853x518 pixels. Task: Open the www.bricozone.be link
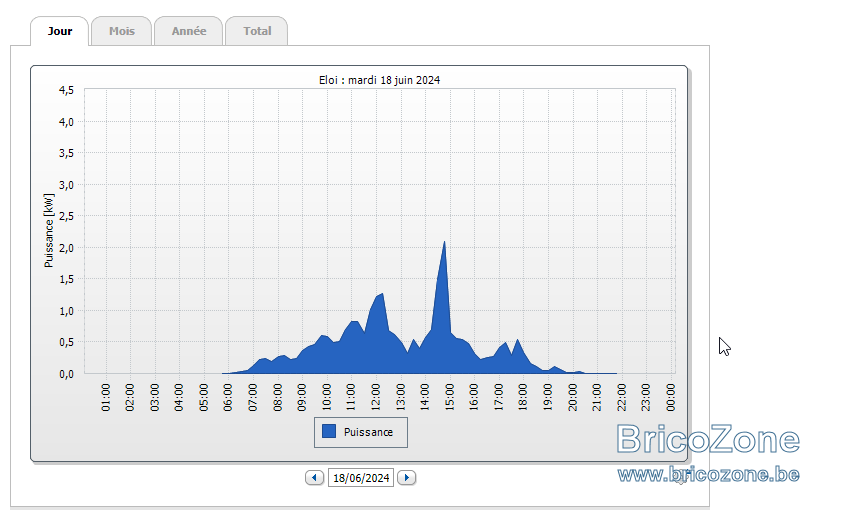[x=708, y=474]
